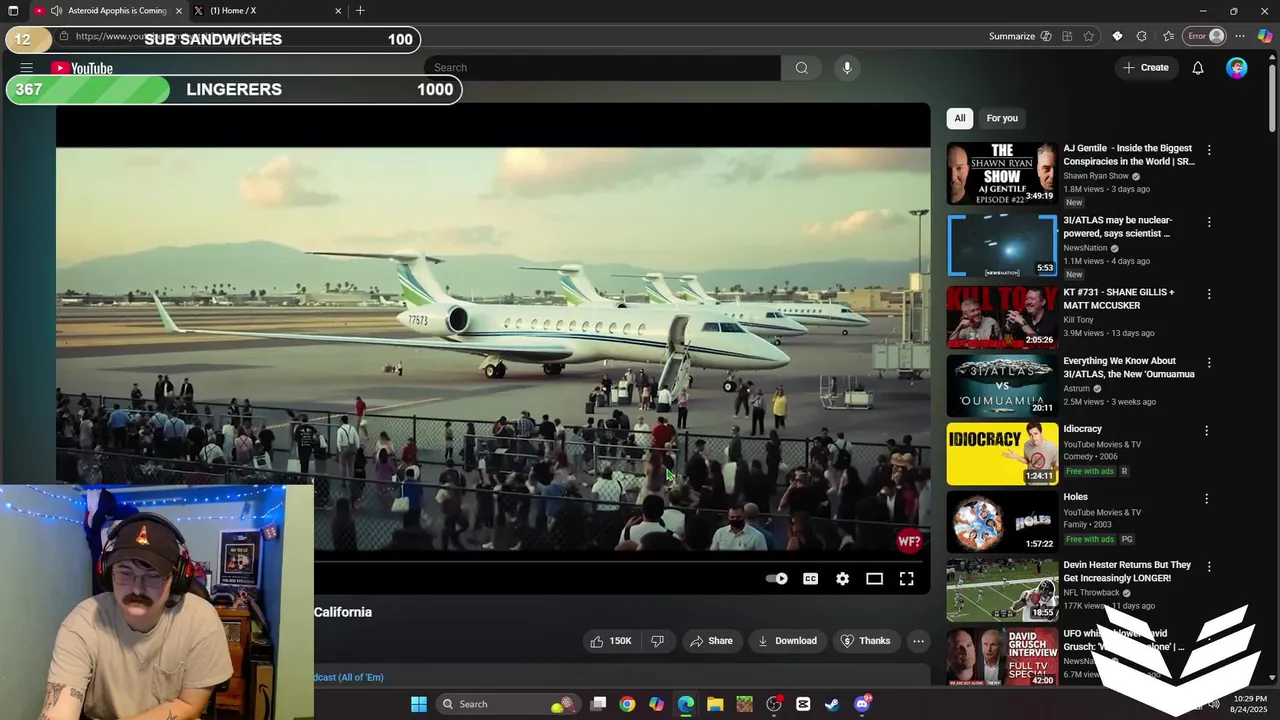Open Discord from the taskbar
Viewport: 1280px width, 720px height.
[x=862, y=704]
